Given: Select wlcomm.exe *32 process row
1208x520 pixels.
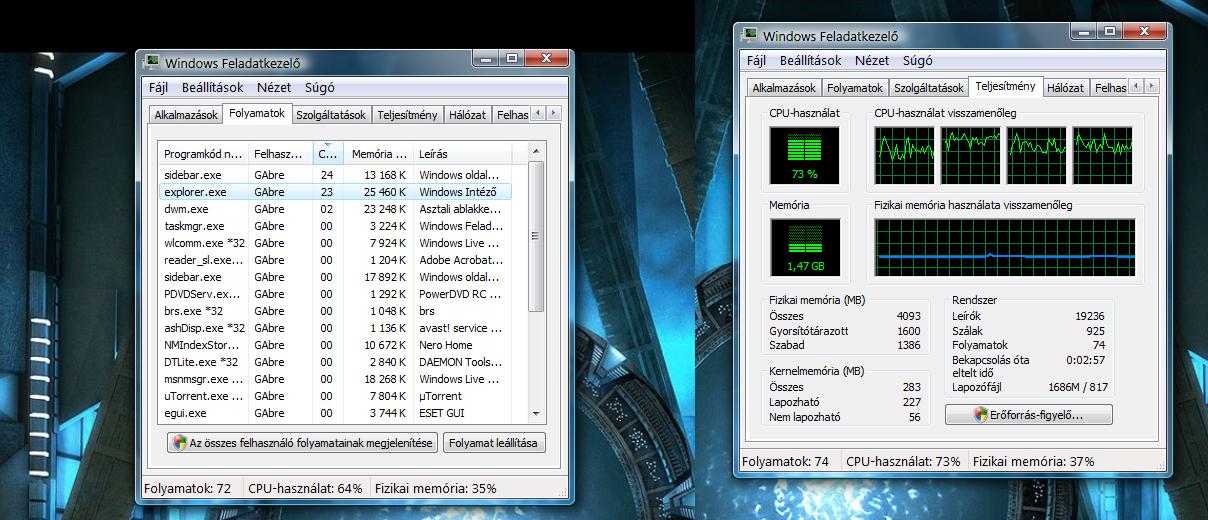Looking at the screenshot, I should pos(335,243).
